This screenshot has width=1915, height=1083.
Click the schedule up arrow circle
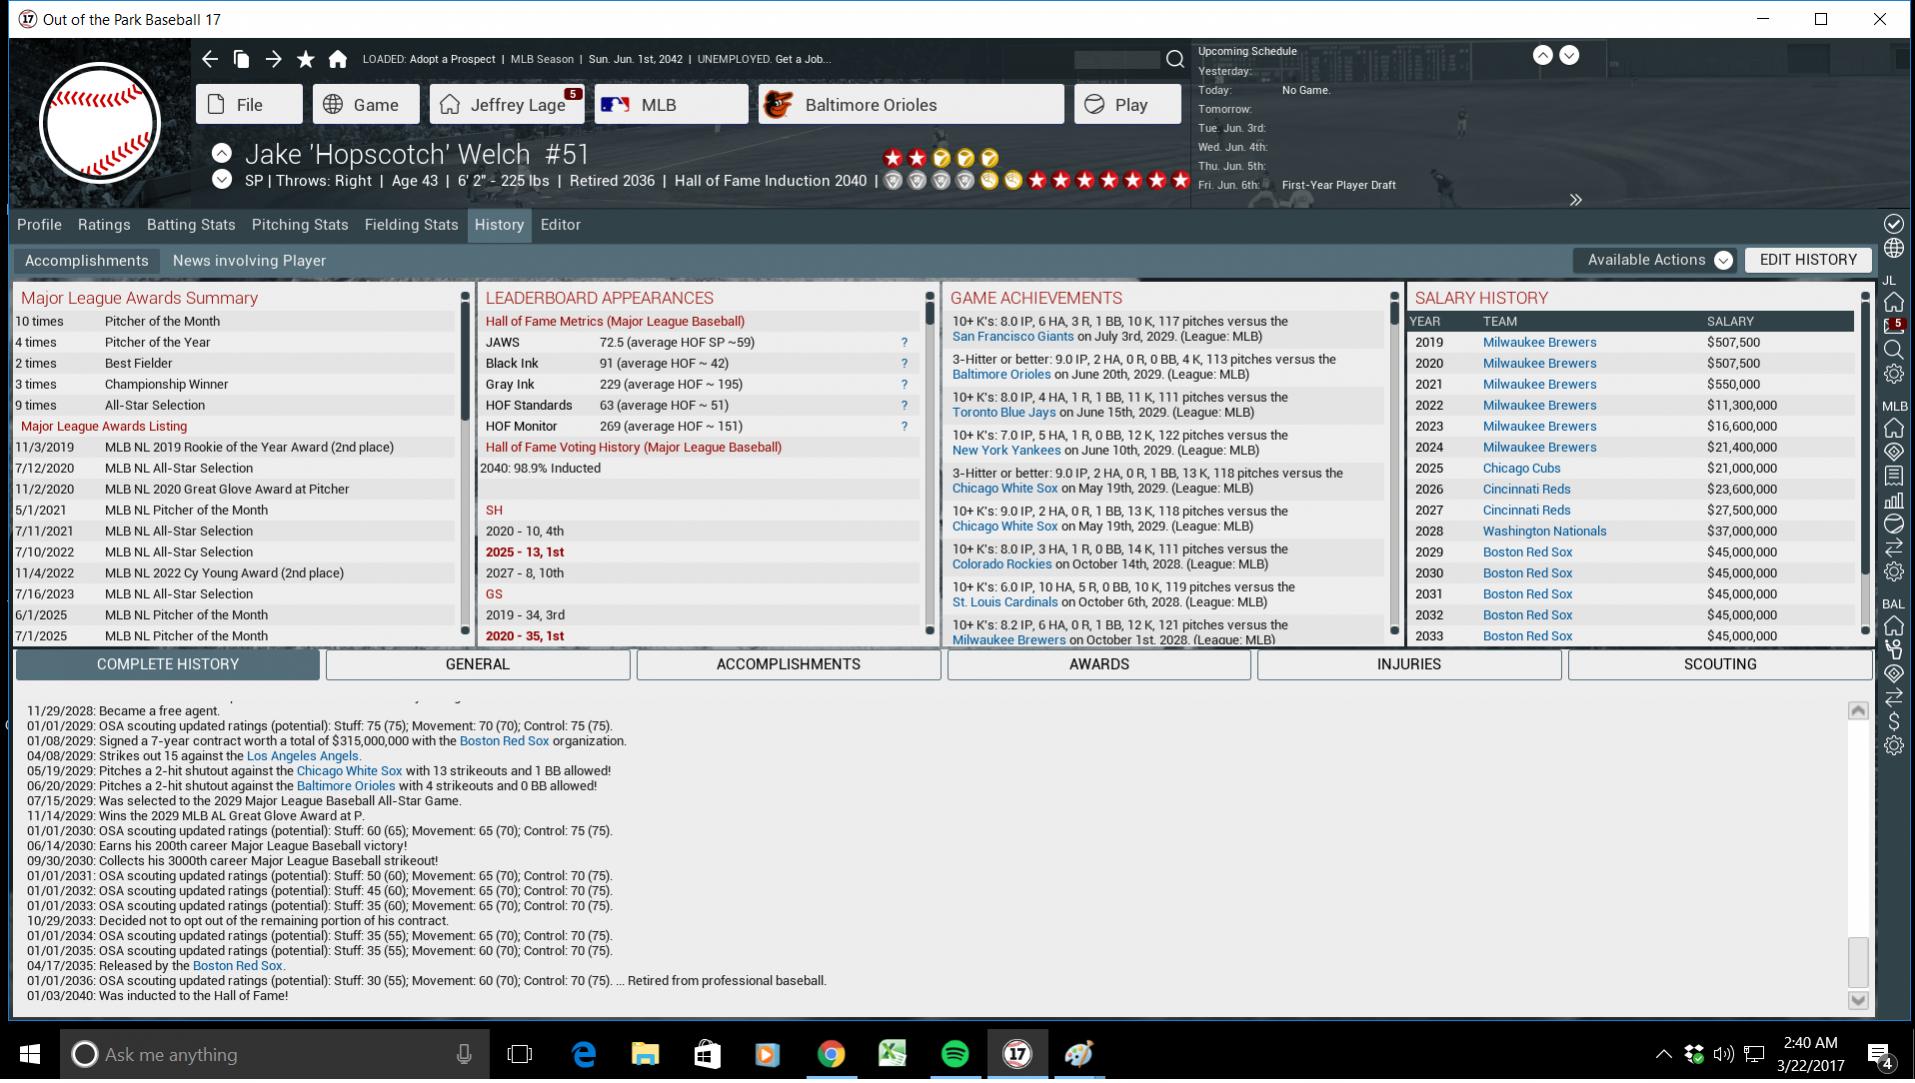[1543, 56]
